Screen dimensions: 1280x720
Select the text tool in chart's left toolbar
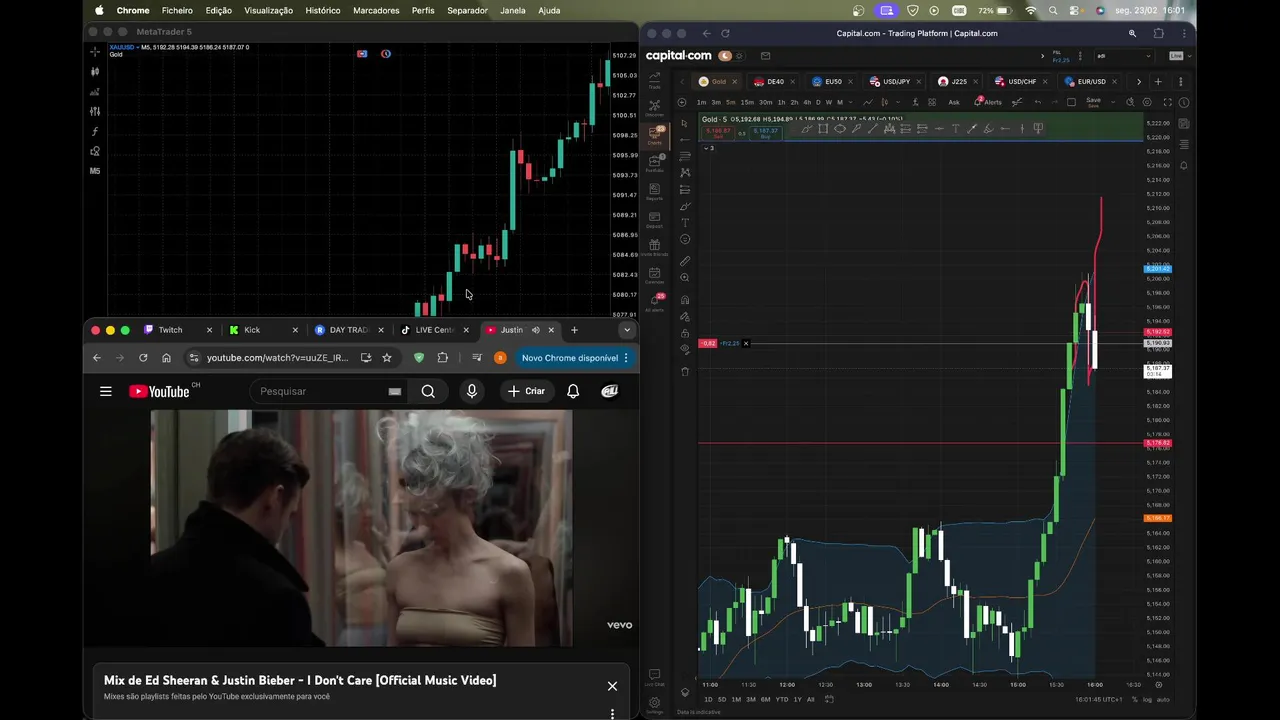(685, 222)
